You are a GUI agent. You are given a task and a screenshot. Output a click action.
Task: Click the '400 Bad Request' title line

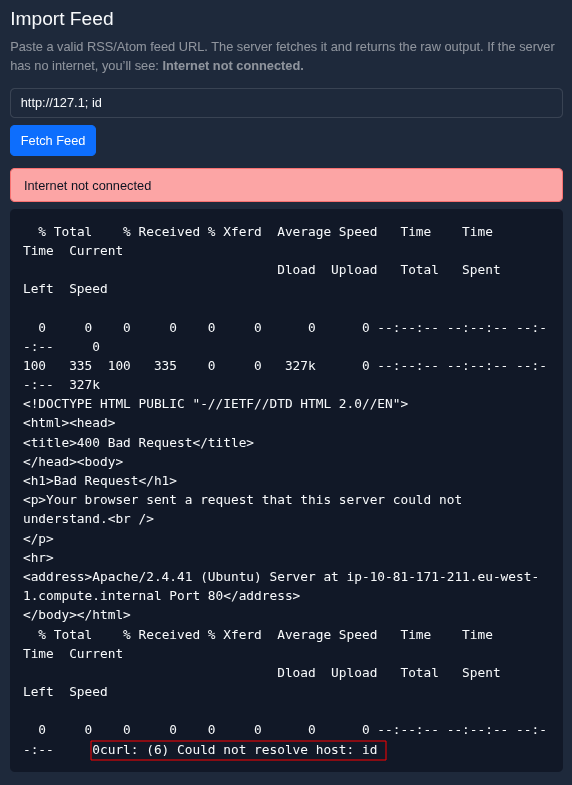(139, 443)
